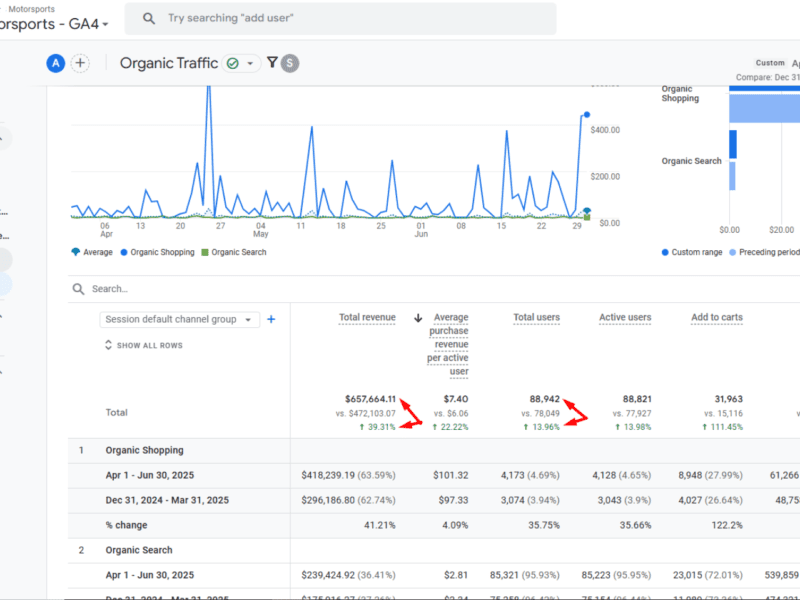Image resolution: width=800 pixels, height=600 pixels.
Task: Click the Custom range legend swatch
Action: 665,252
